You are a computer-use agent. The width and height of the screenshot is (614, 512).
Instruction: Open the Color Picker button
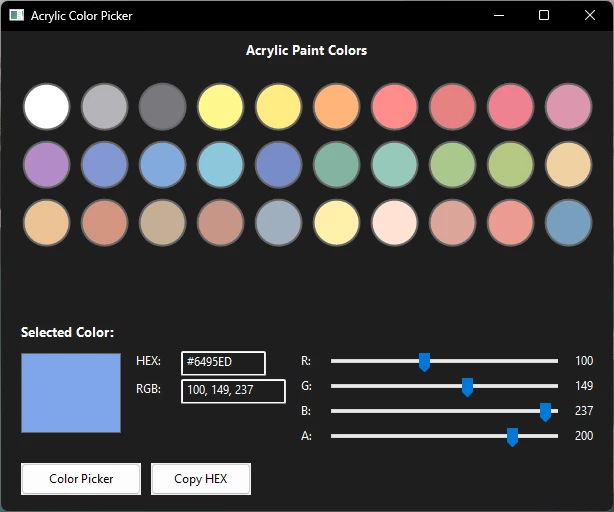click(x=81, y=479)
